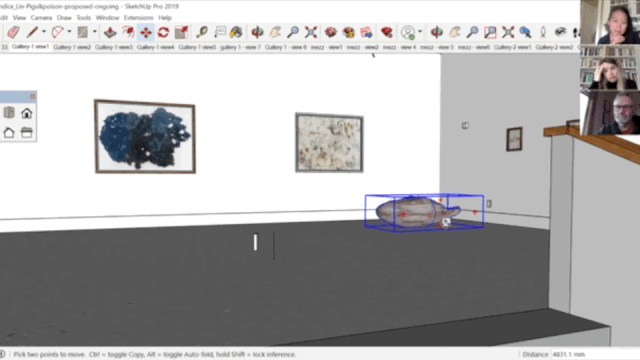Switch to mezz - view 5 scene tab

[x=437, y=47]
